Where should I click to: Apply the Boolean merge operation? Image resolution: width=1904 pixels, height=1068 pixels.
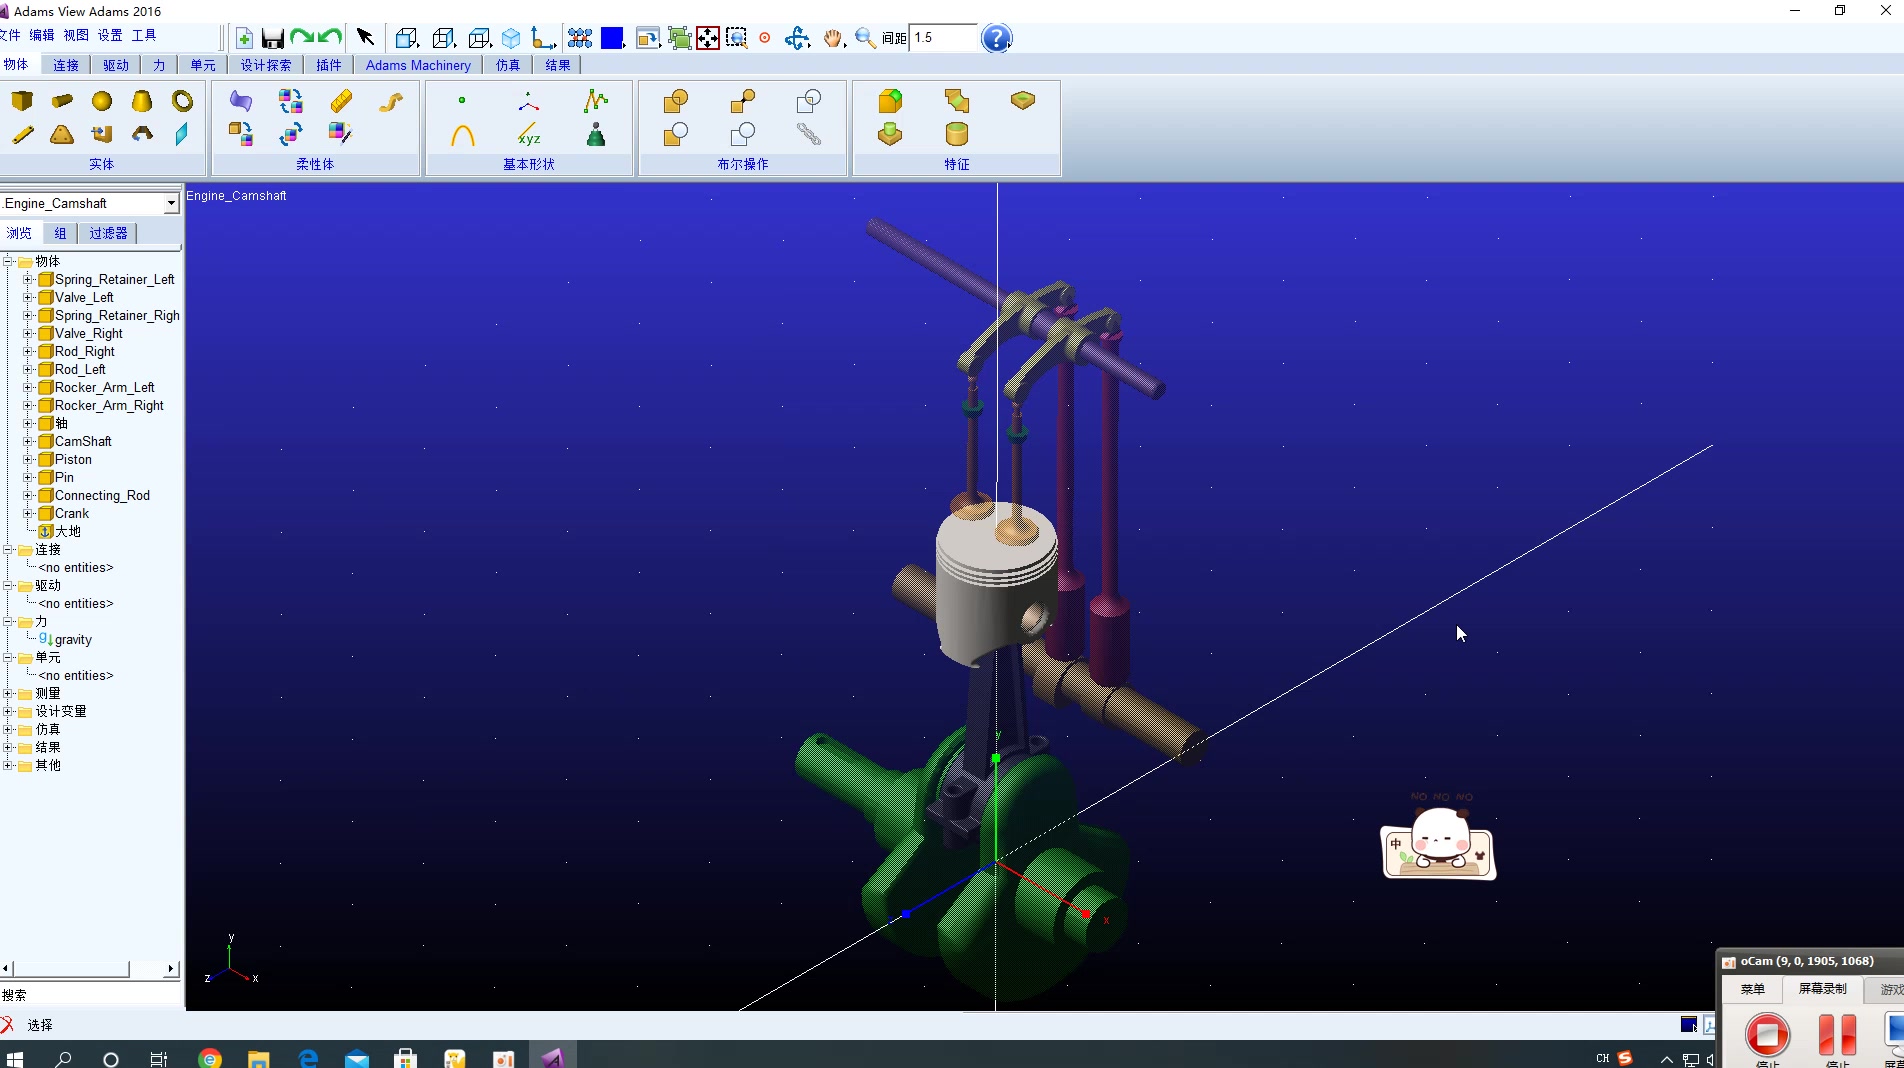click(x=743, y=101)
